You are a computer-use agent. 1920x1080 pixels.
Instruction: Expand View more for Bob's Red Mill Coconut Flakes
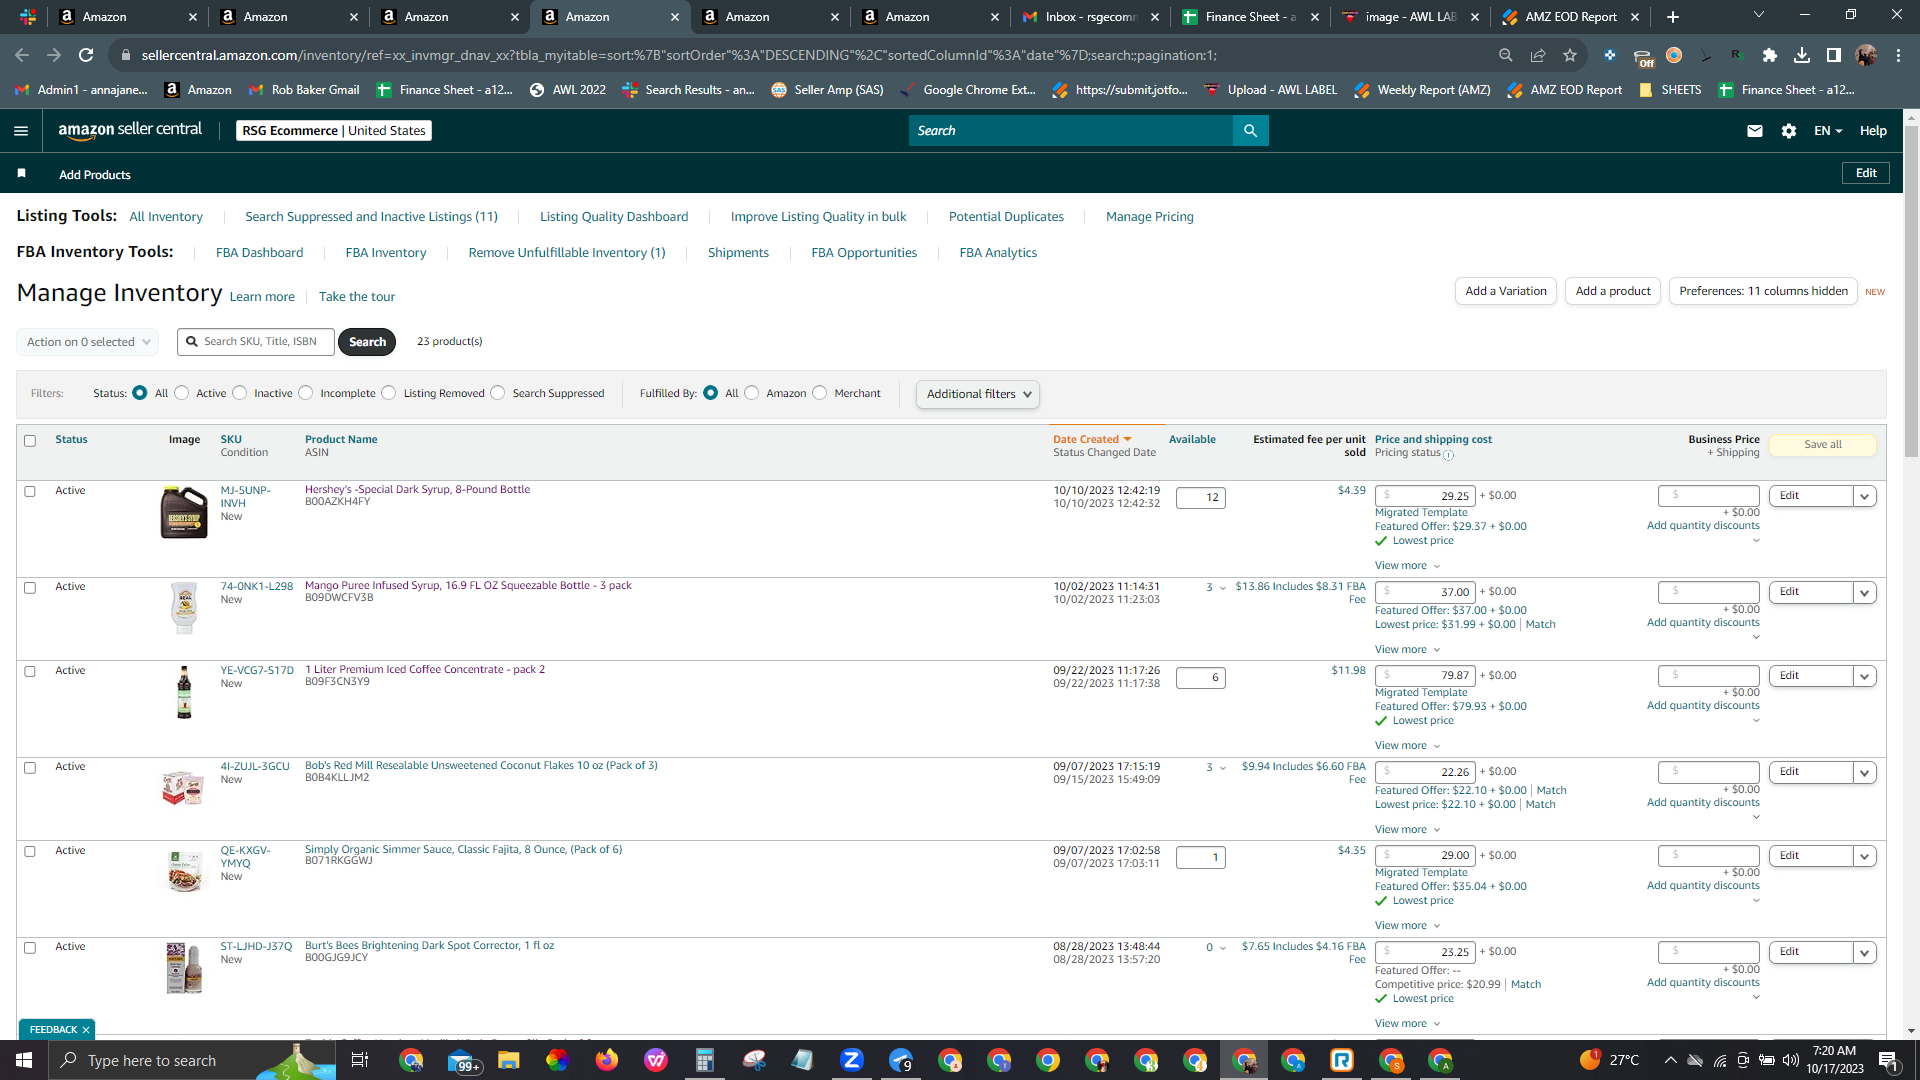tap(1407, 830)
